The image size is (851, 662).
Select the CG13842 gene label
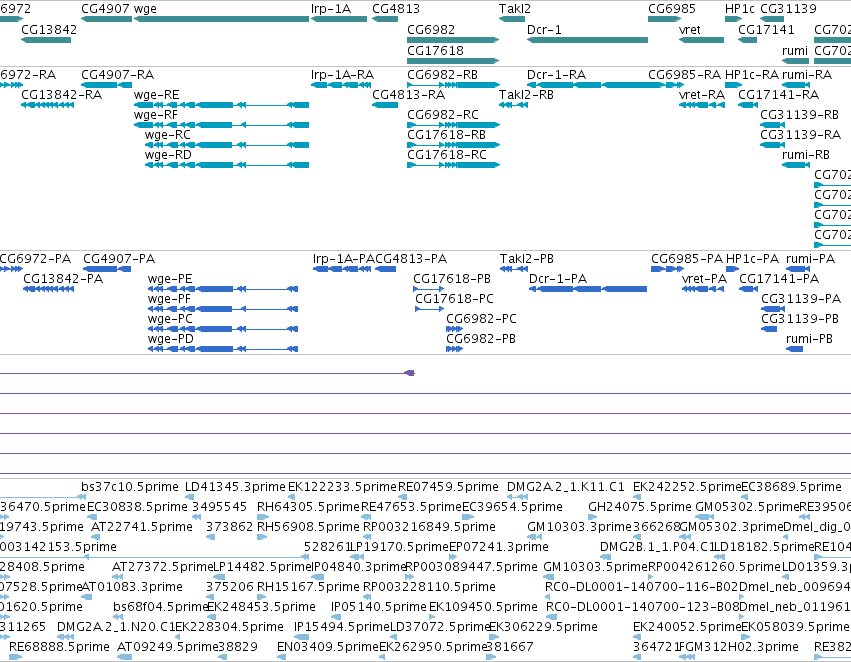pos(49,30)
